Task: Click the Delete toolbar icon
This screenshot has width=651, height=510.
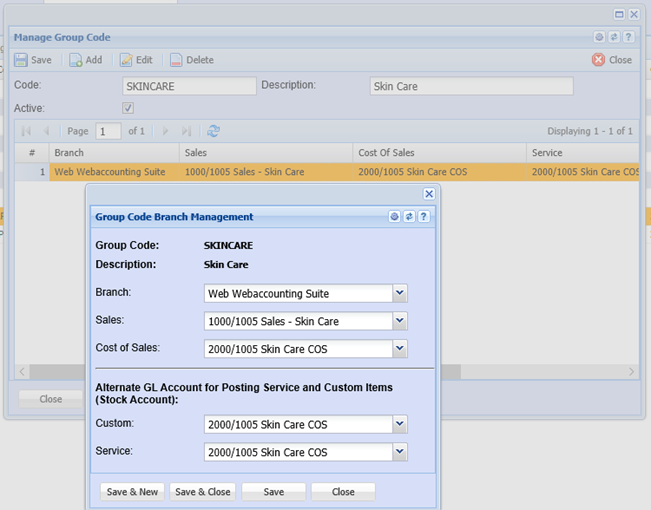Action: point(176,60)
